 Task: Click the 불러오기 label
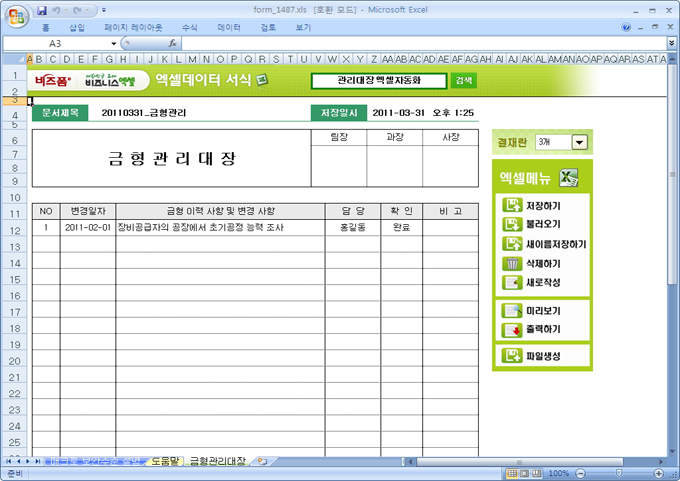click(x=543, y=224)
